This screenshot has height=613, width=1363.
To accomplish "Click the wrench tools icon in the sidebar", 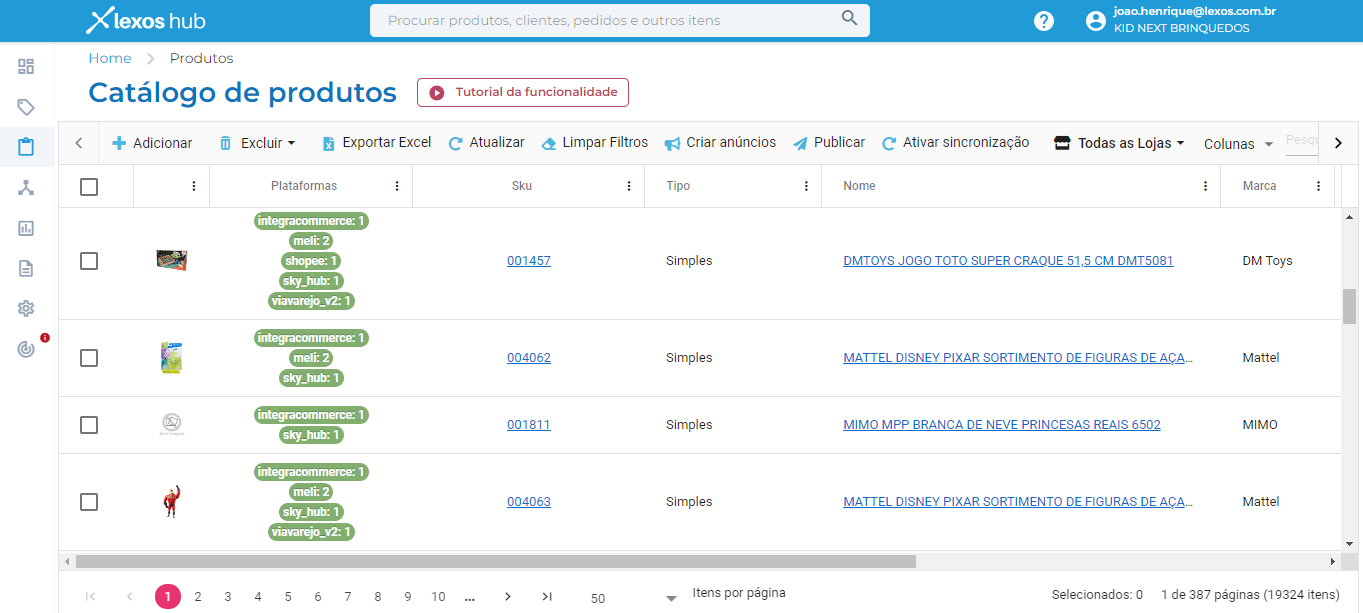I will (26, 187).
